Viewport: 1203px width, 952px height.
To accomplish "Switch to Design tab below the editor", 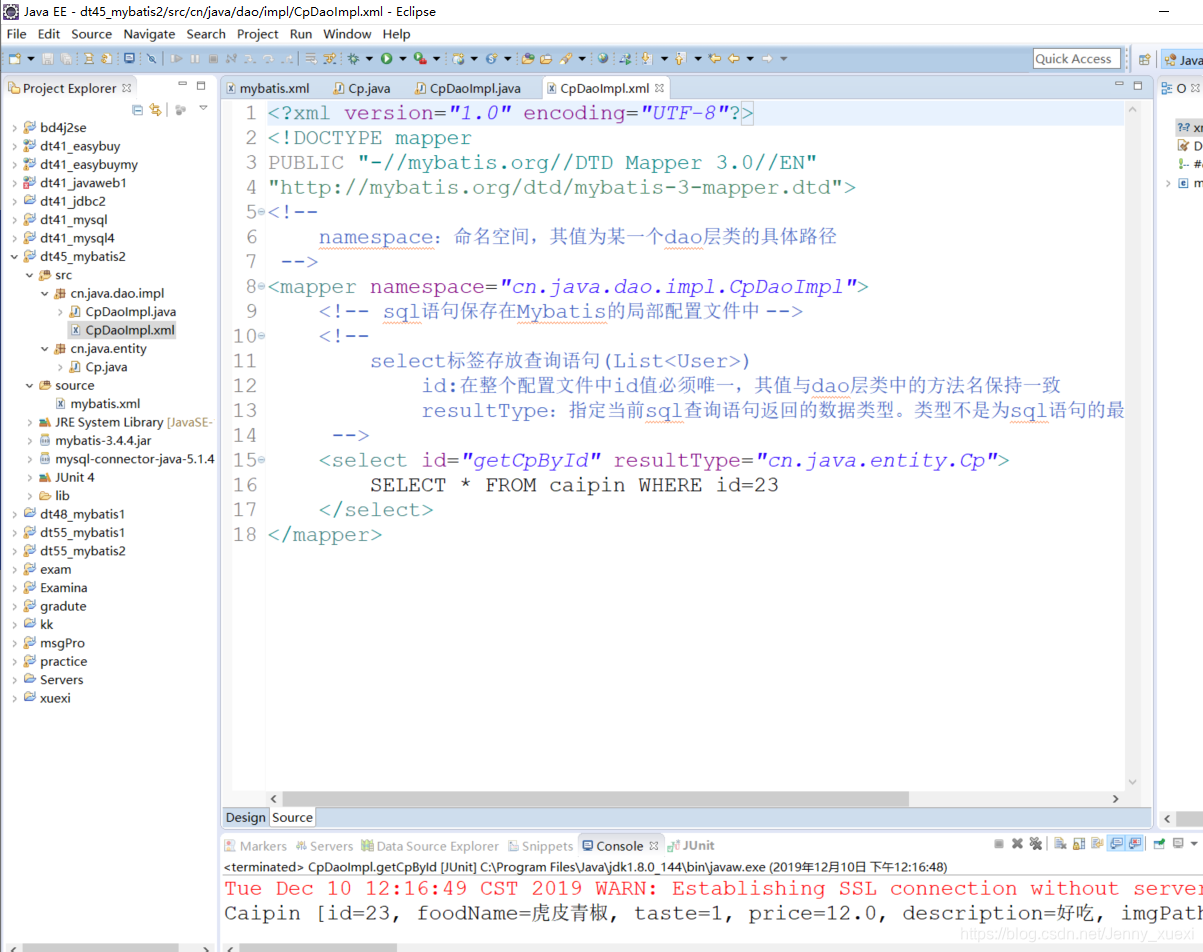I will (246, 817).
